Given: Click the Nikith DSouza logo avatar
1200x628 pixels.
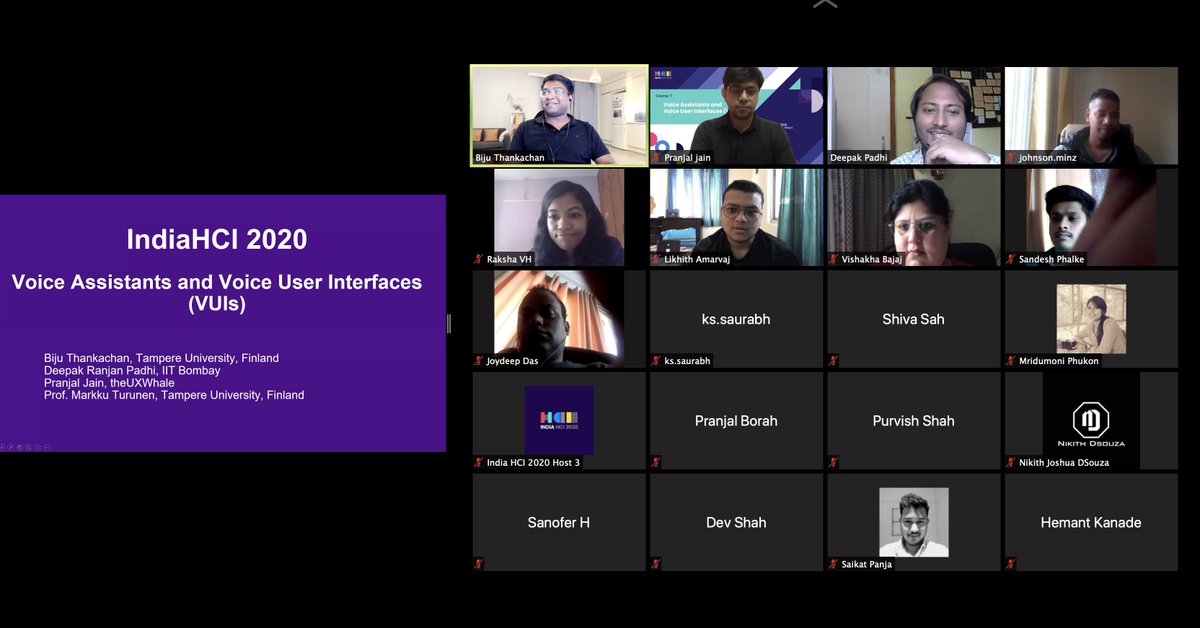Looking at the screenshot, I should pyautogui.click(x=1091, y=420).
